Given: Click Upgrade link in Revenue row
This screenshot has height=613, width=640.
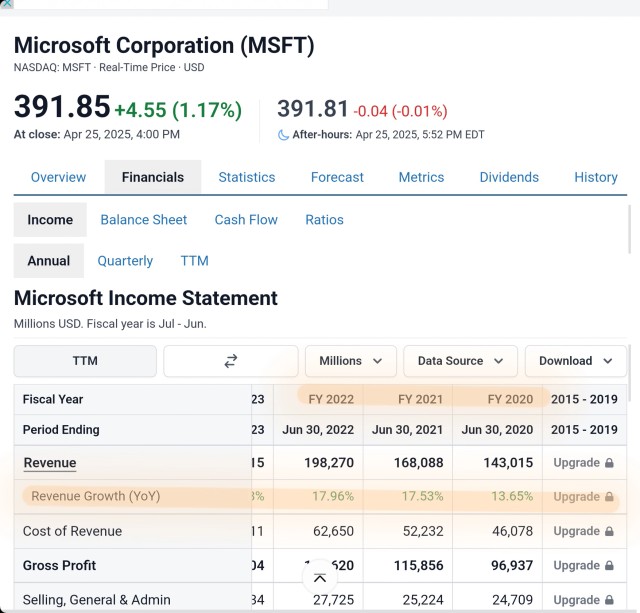Looking at the screenshot, I should [576, 463].
